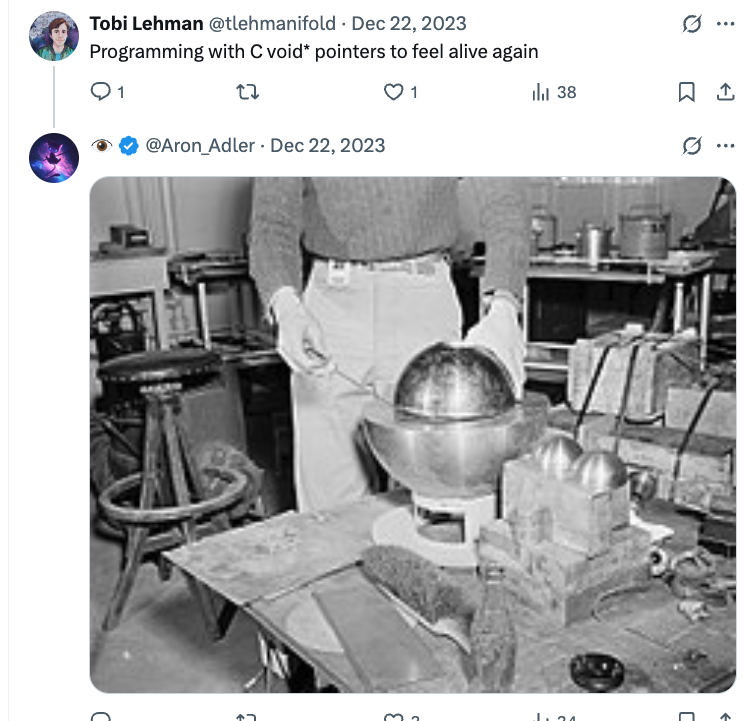Image resolution: width=745 pixels, height=721 pixels.
Task: Reply to Tobi Lehman's tweet
Action: click(x=101, y=92)
